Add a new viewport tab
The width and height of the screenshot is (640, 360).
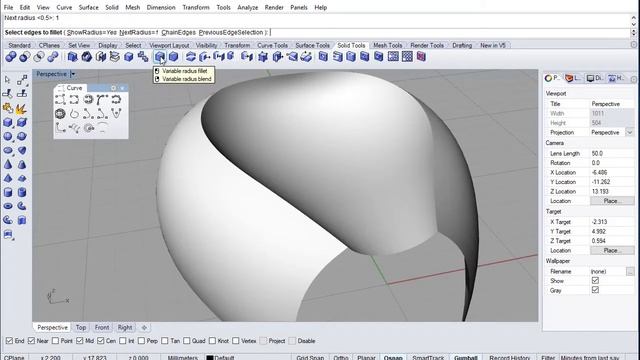pos(144,327)
